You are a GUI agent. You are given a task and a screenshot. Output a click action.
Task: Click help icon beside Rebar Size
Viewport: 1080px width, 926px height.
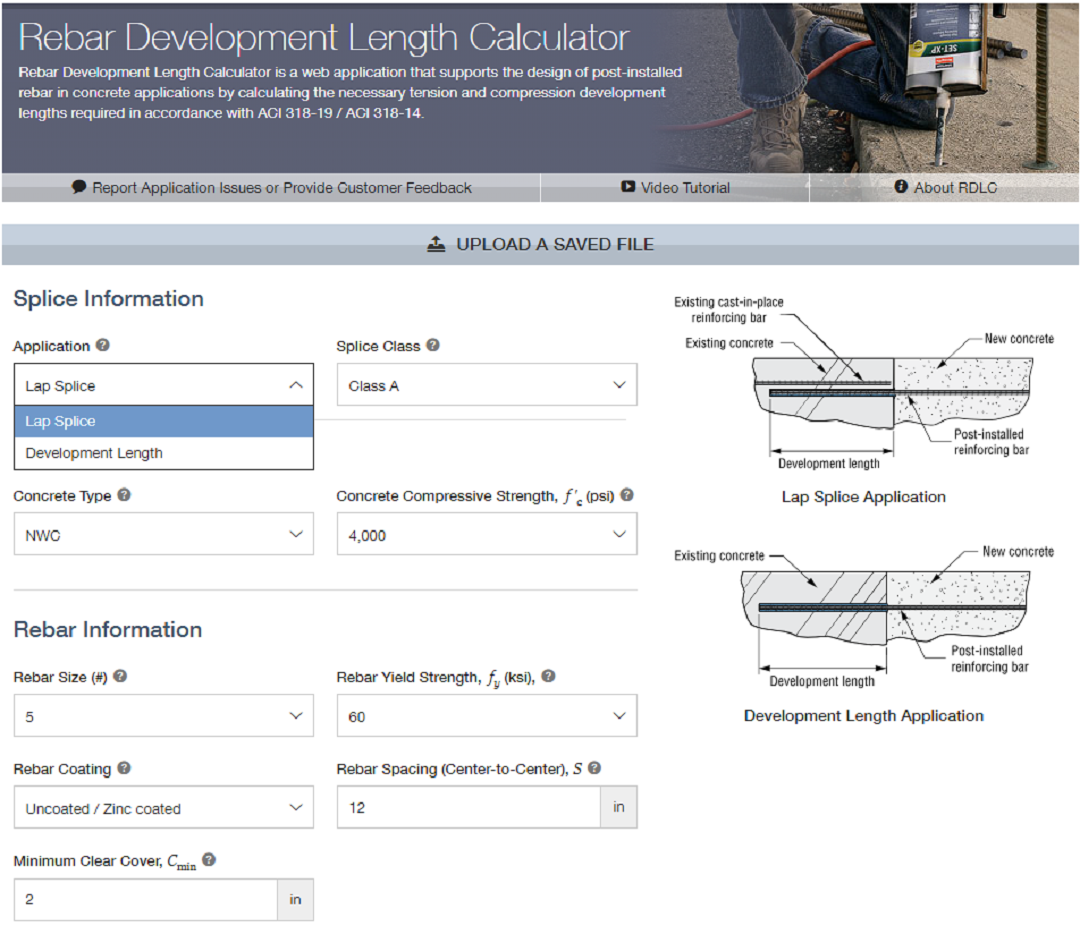click(x=120, y=676)
